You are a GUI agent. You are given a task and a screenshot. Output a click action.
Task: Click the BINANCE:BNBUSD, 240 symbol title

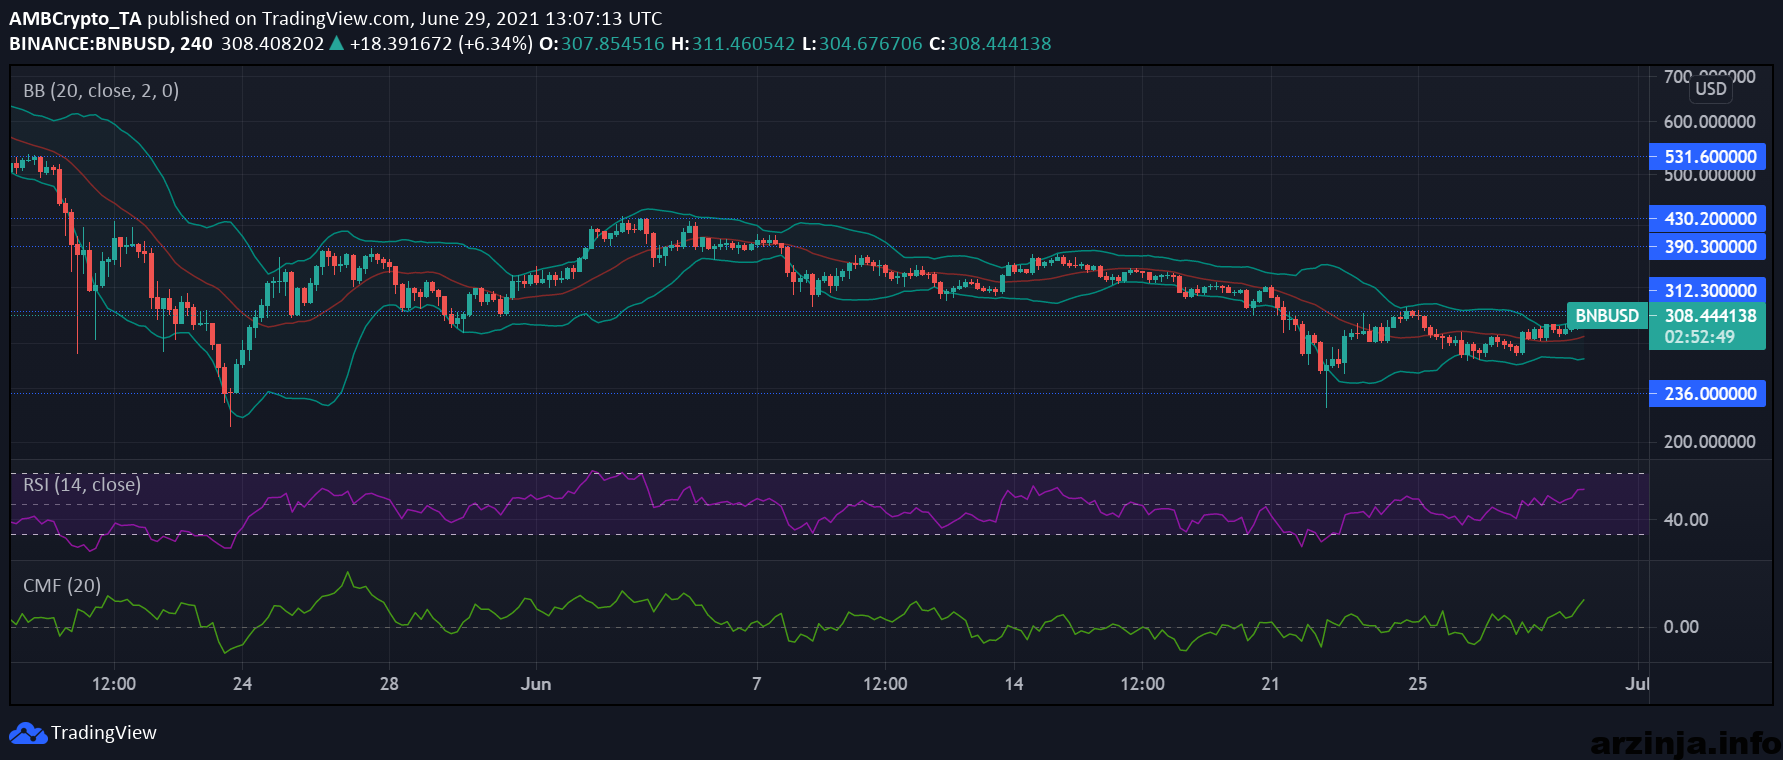pyautogui.click(x=111, y=44)
